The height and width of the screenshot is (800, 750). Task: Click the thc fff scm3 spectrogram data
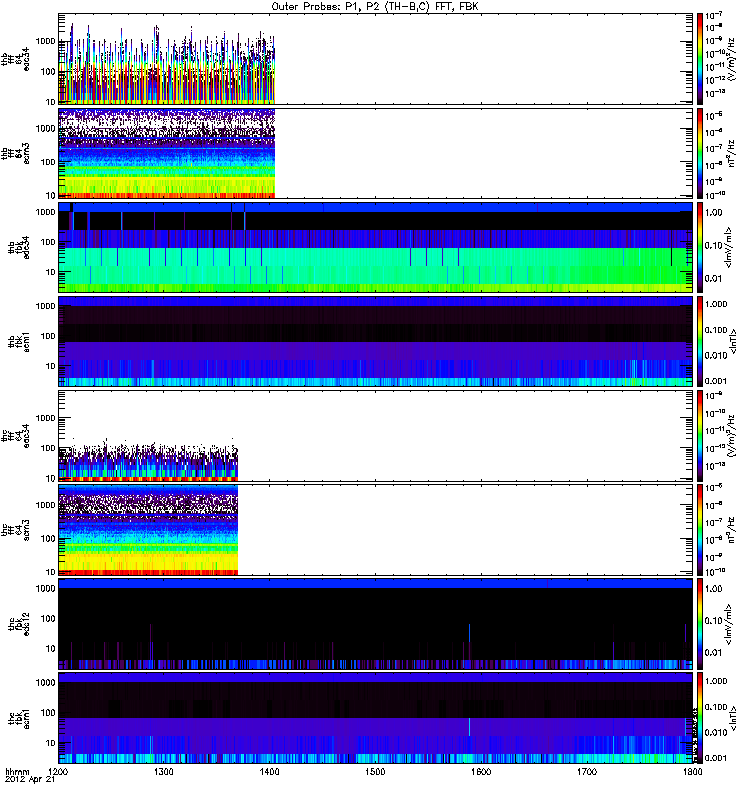coord(148,530)
